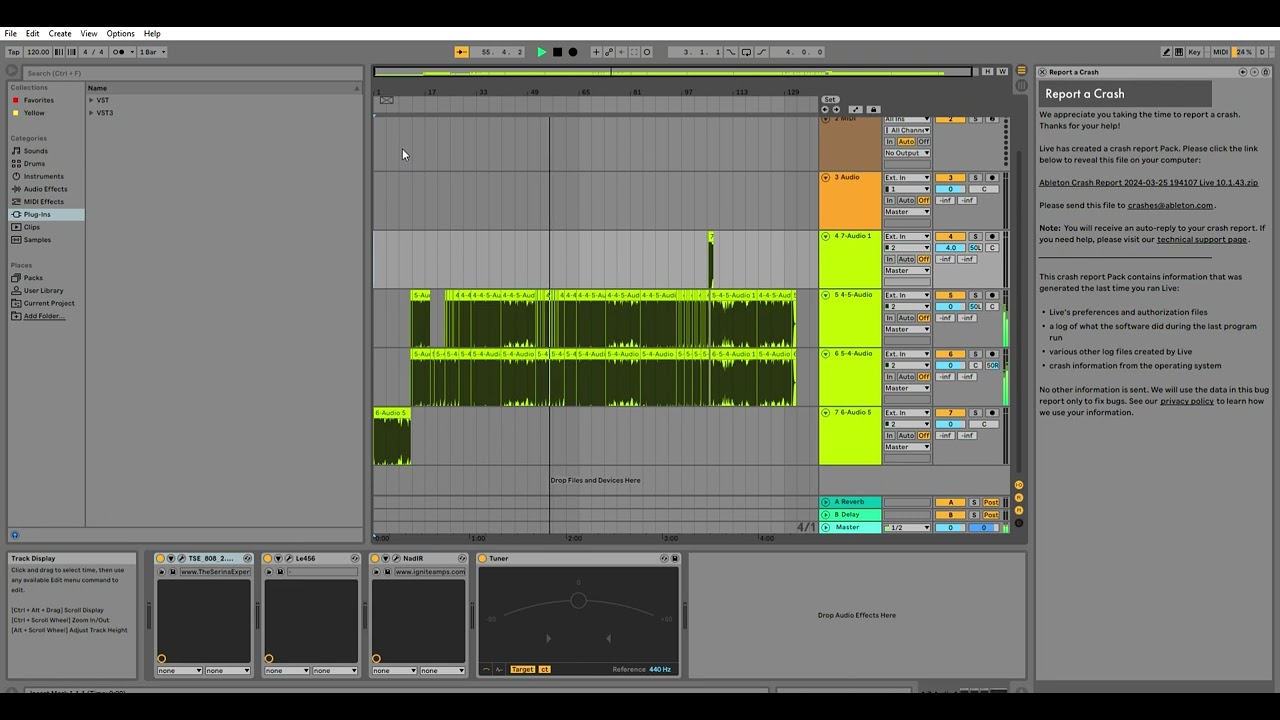1280x720 pixels.
Task: Open the 1 Bar quantization menu
Action: pos(152,52)
